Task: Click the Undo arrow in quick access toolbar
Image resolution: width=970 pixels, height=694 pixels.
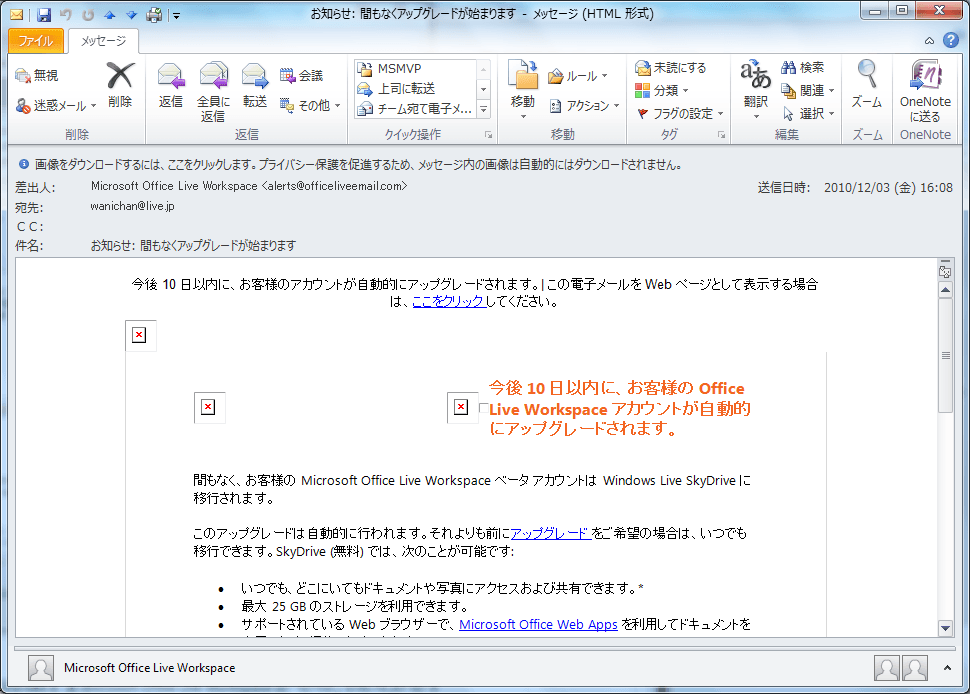Action: (66, 14)
